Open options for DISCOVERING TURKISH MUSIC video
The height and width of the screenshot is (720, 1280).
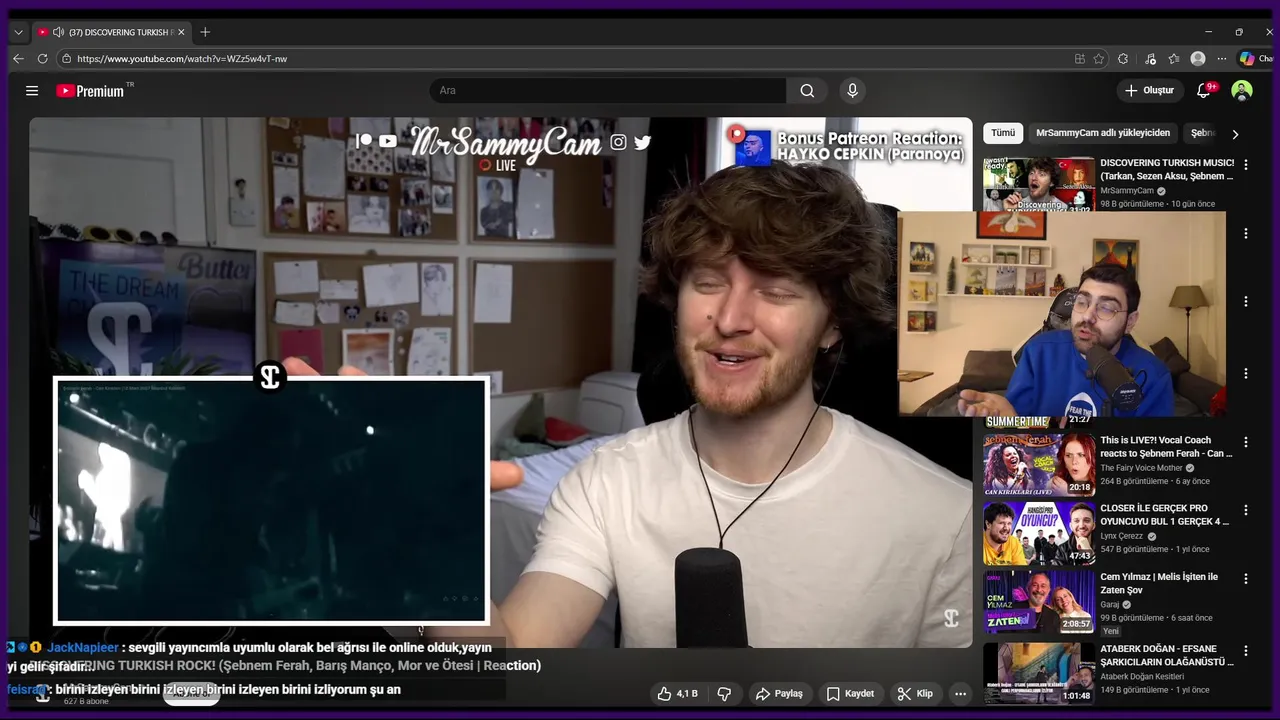[x=1246, y=164]
